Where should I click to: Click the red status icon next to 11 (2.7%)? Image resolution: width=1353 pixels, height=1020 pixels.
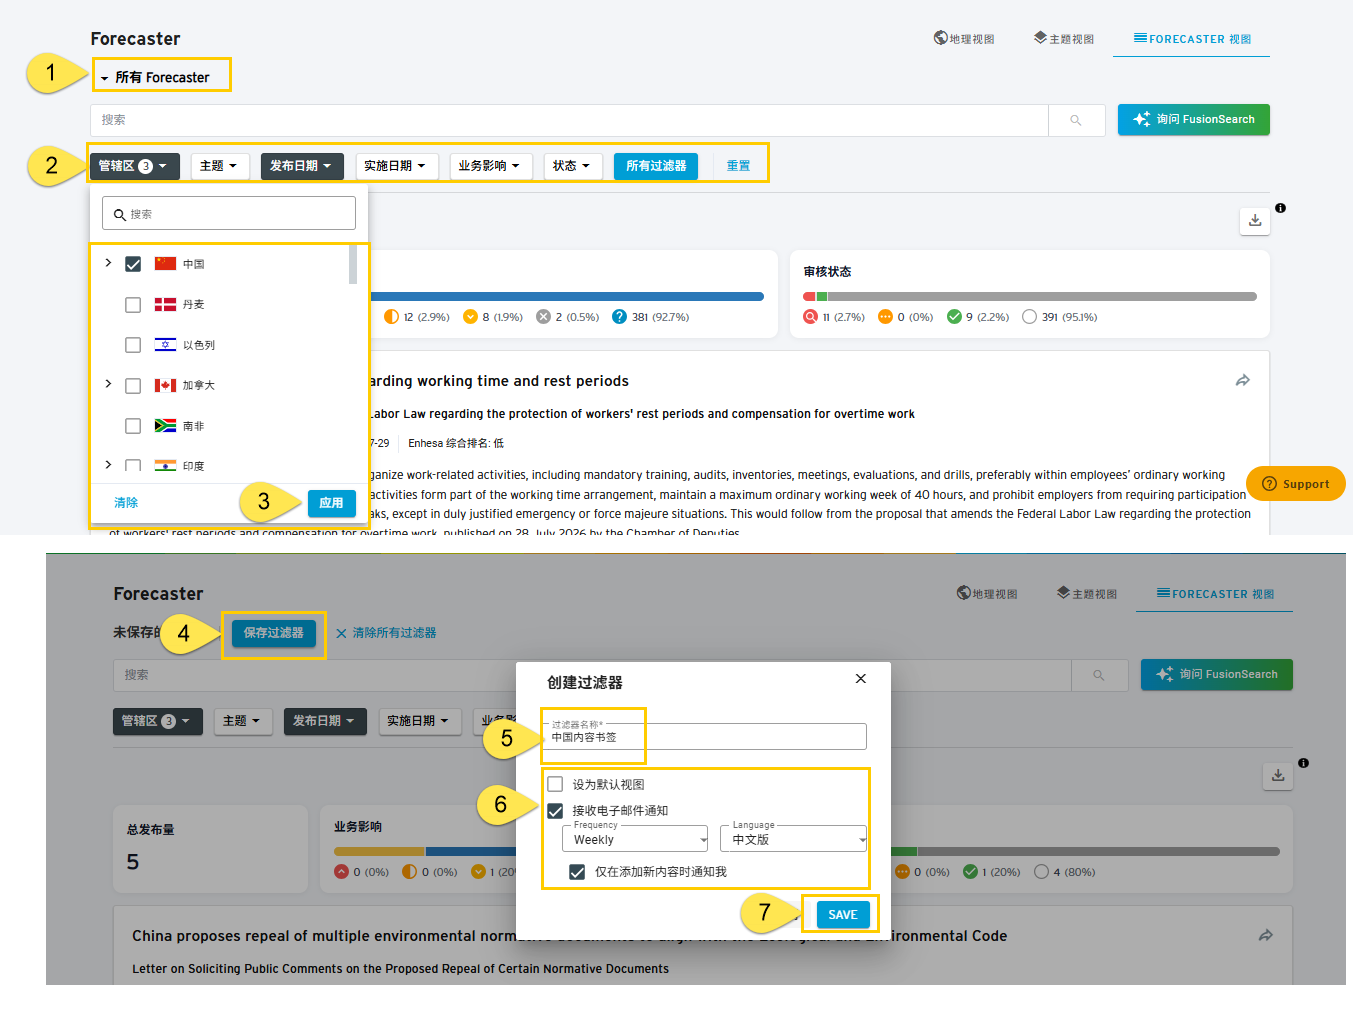pyautogui.click(x=811, y=317)
